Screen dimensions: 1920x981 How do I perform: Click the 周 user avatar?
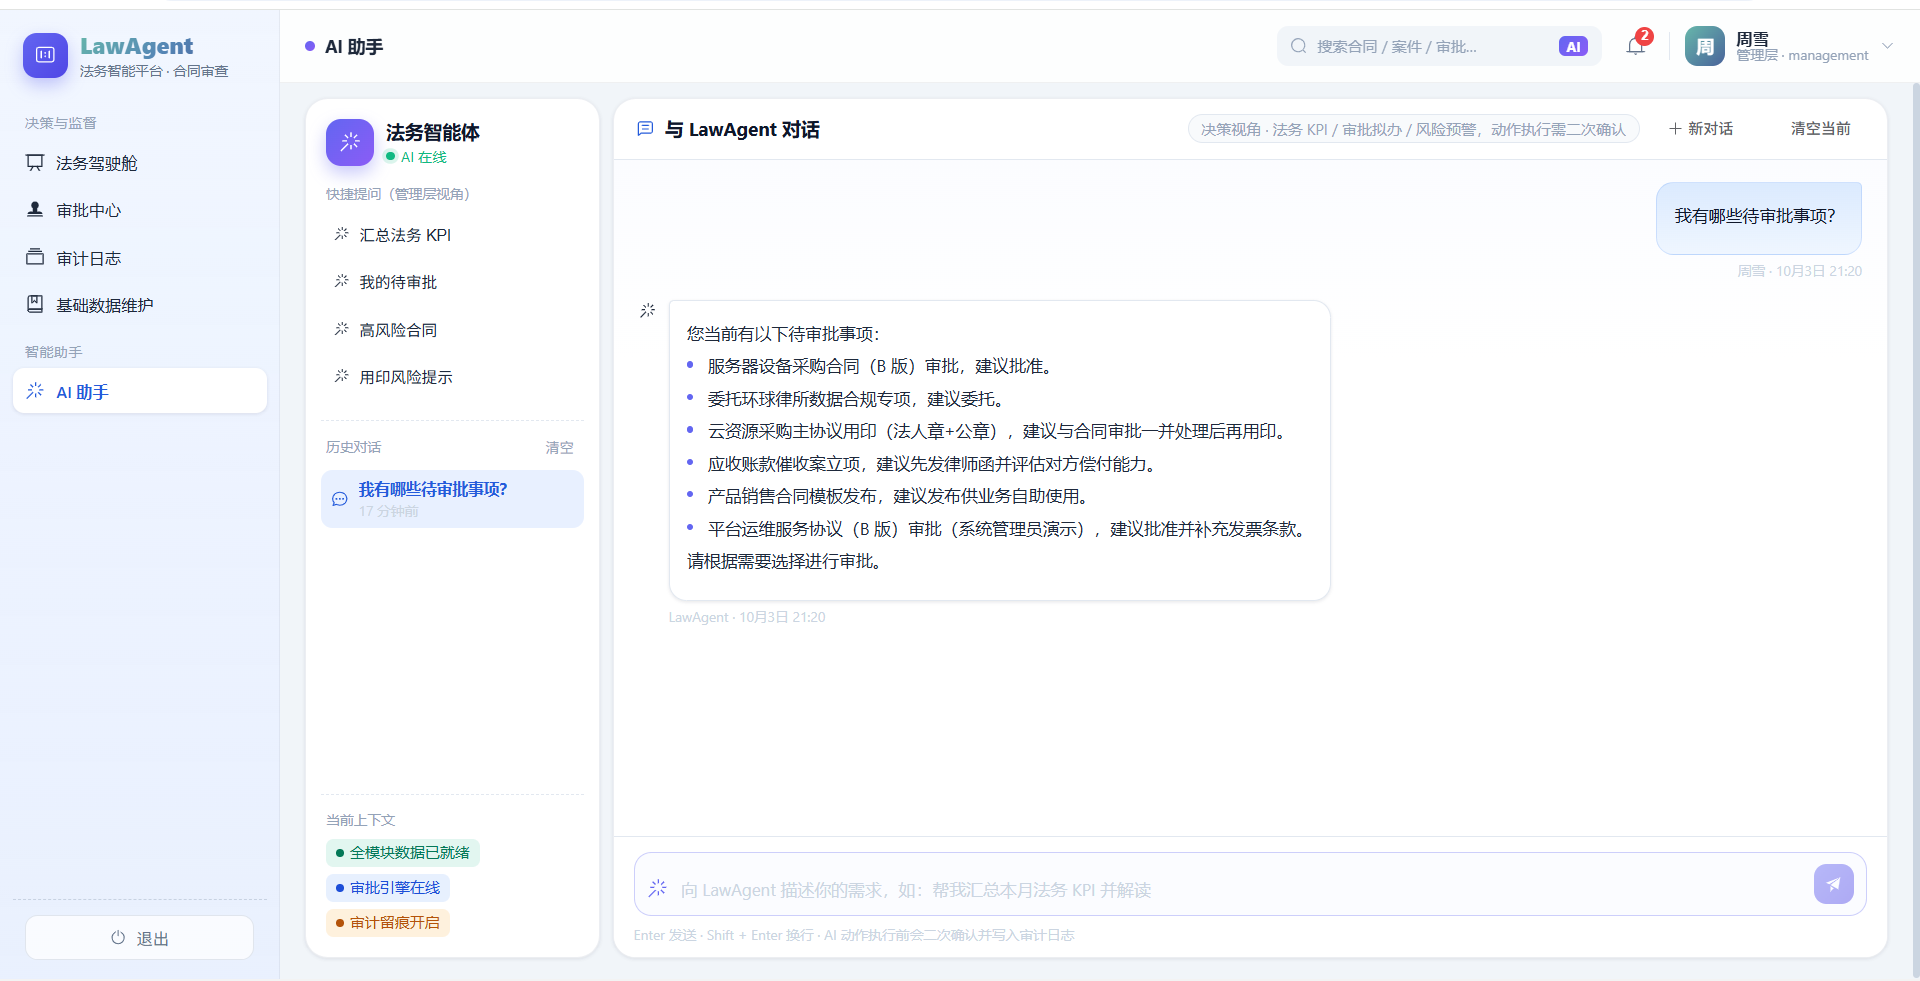point(1704,46)
